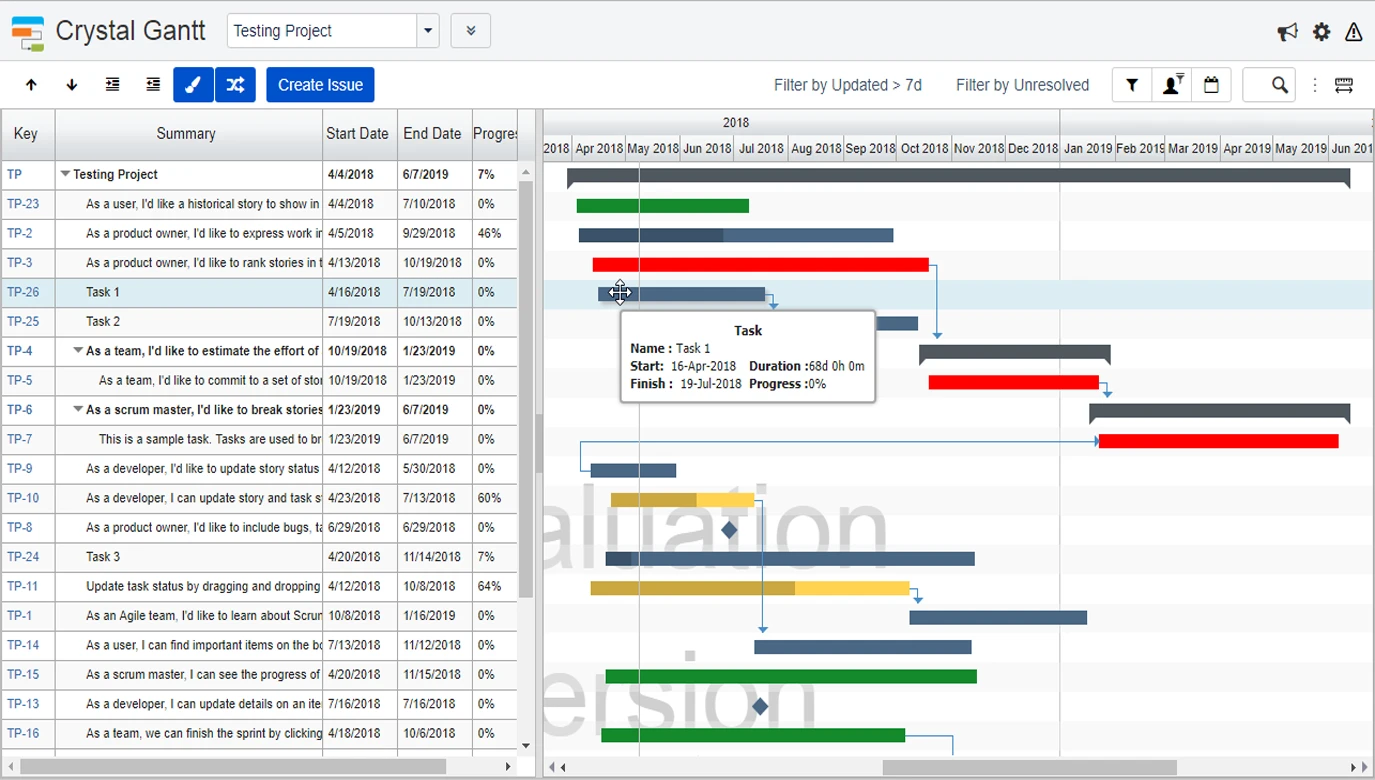Click the Crystal Gantt logo icon
This screenshot has width=1375, height=780.
pos(28,33)
